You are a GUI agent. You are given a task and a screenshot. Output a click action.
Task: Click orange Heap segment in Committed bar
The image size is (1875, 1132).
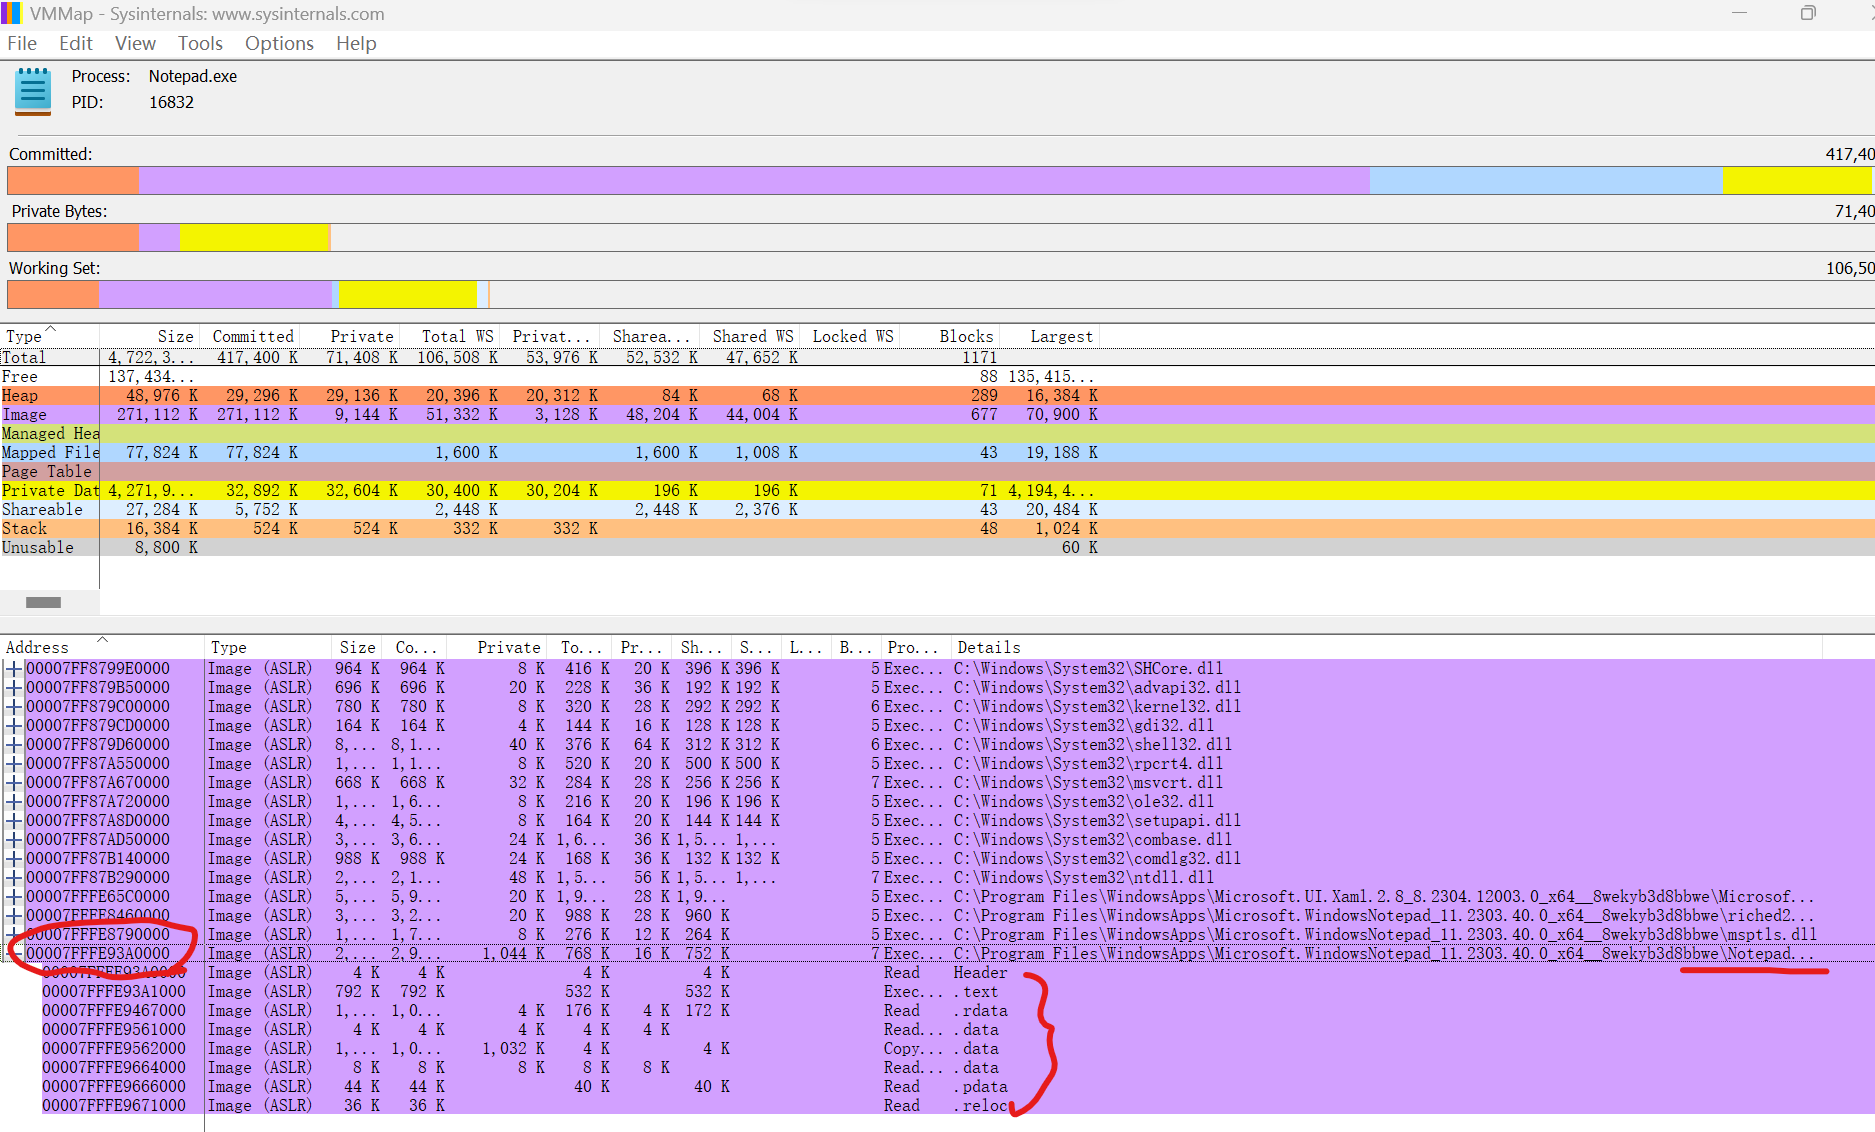(73, 180)
